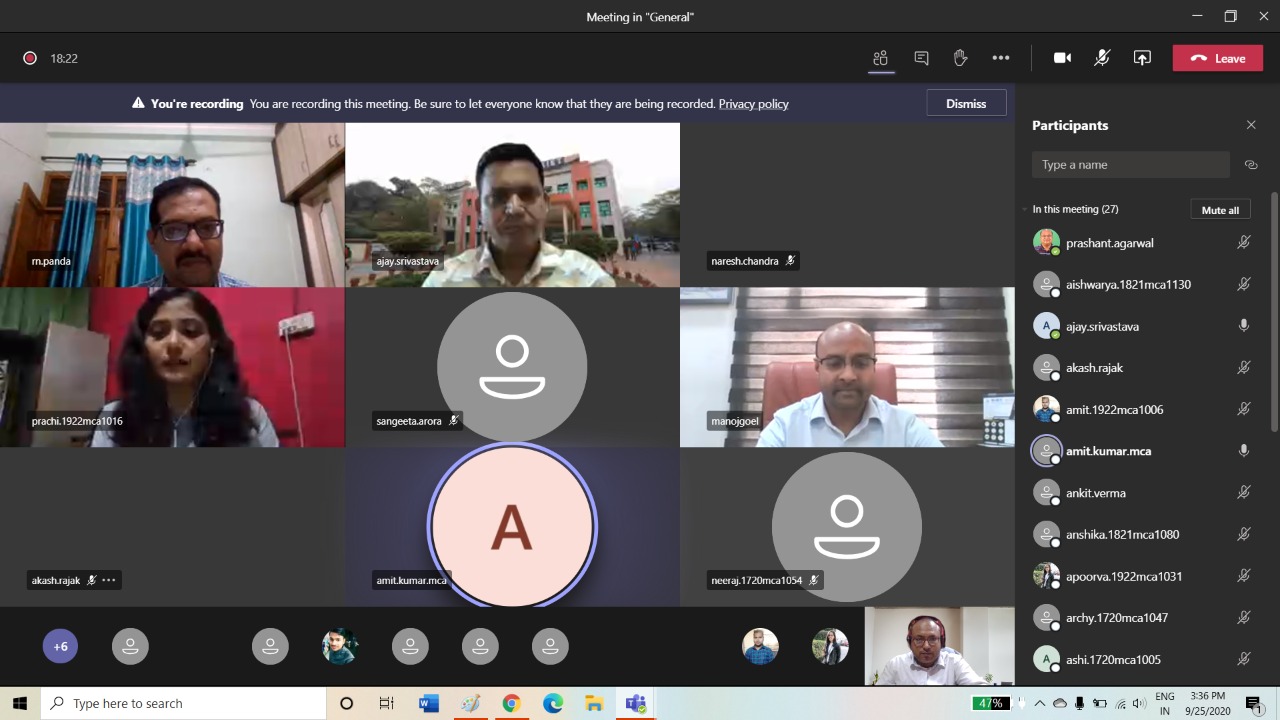Click the red recording indicator

point(30,58)
